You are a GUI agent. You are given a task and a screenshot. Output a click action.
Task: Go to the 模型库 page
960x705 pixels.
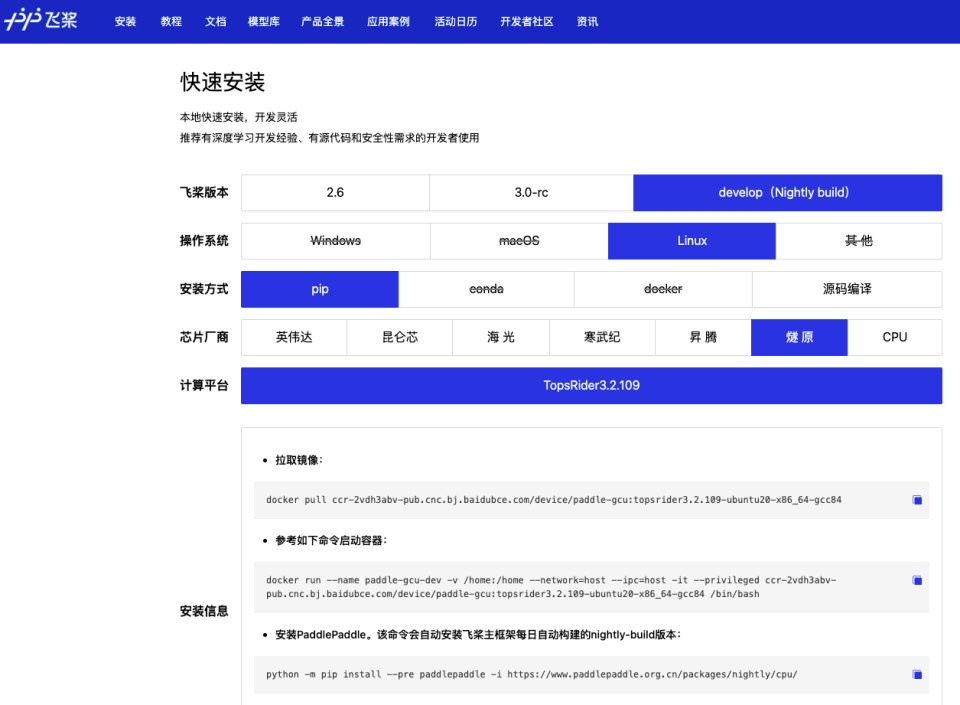pyautogui.click(x=264, y=21)
